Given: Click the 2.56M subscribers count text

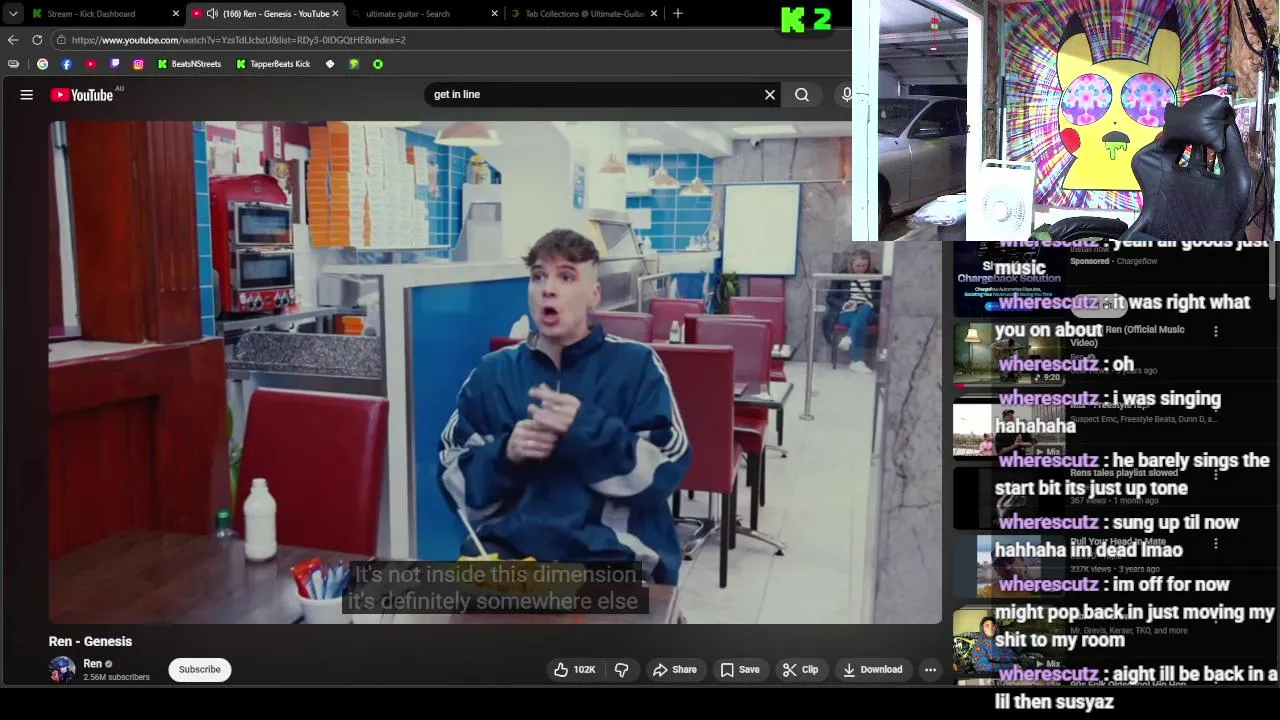Looking at the screenshot, I should 116,678.
